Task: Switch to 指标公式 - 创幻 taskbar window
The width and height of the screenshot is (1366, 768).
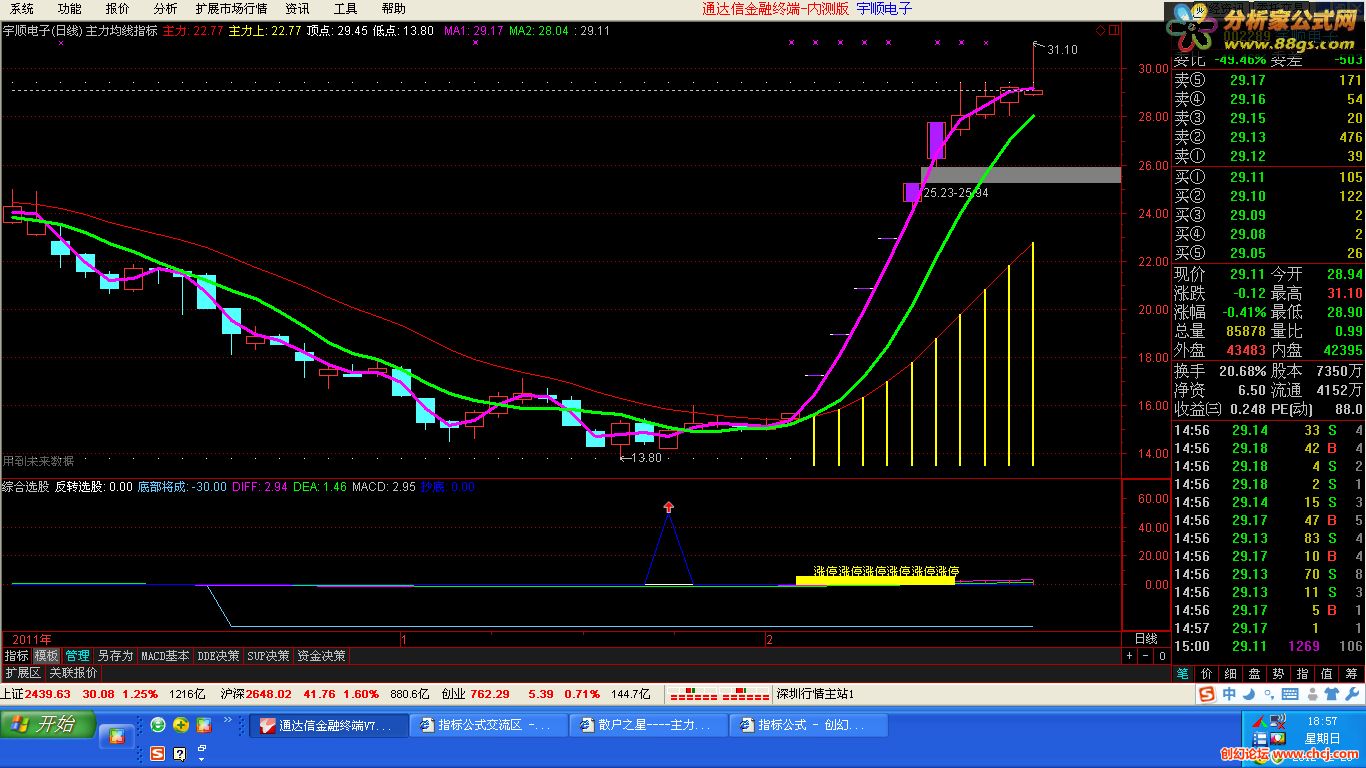Action: 808,725
